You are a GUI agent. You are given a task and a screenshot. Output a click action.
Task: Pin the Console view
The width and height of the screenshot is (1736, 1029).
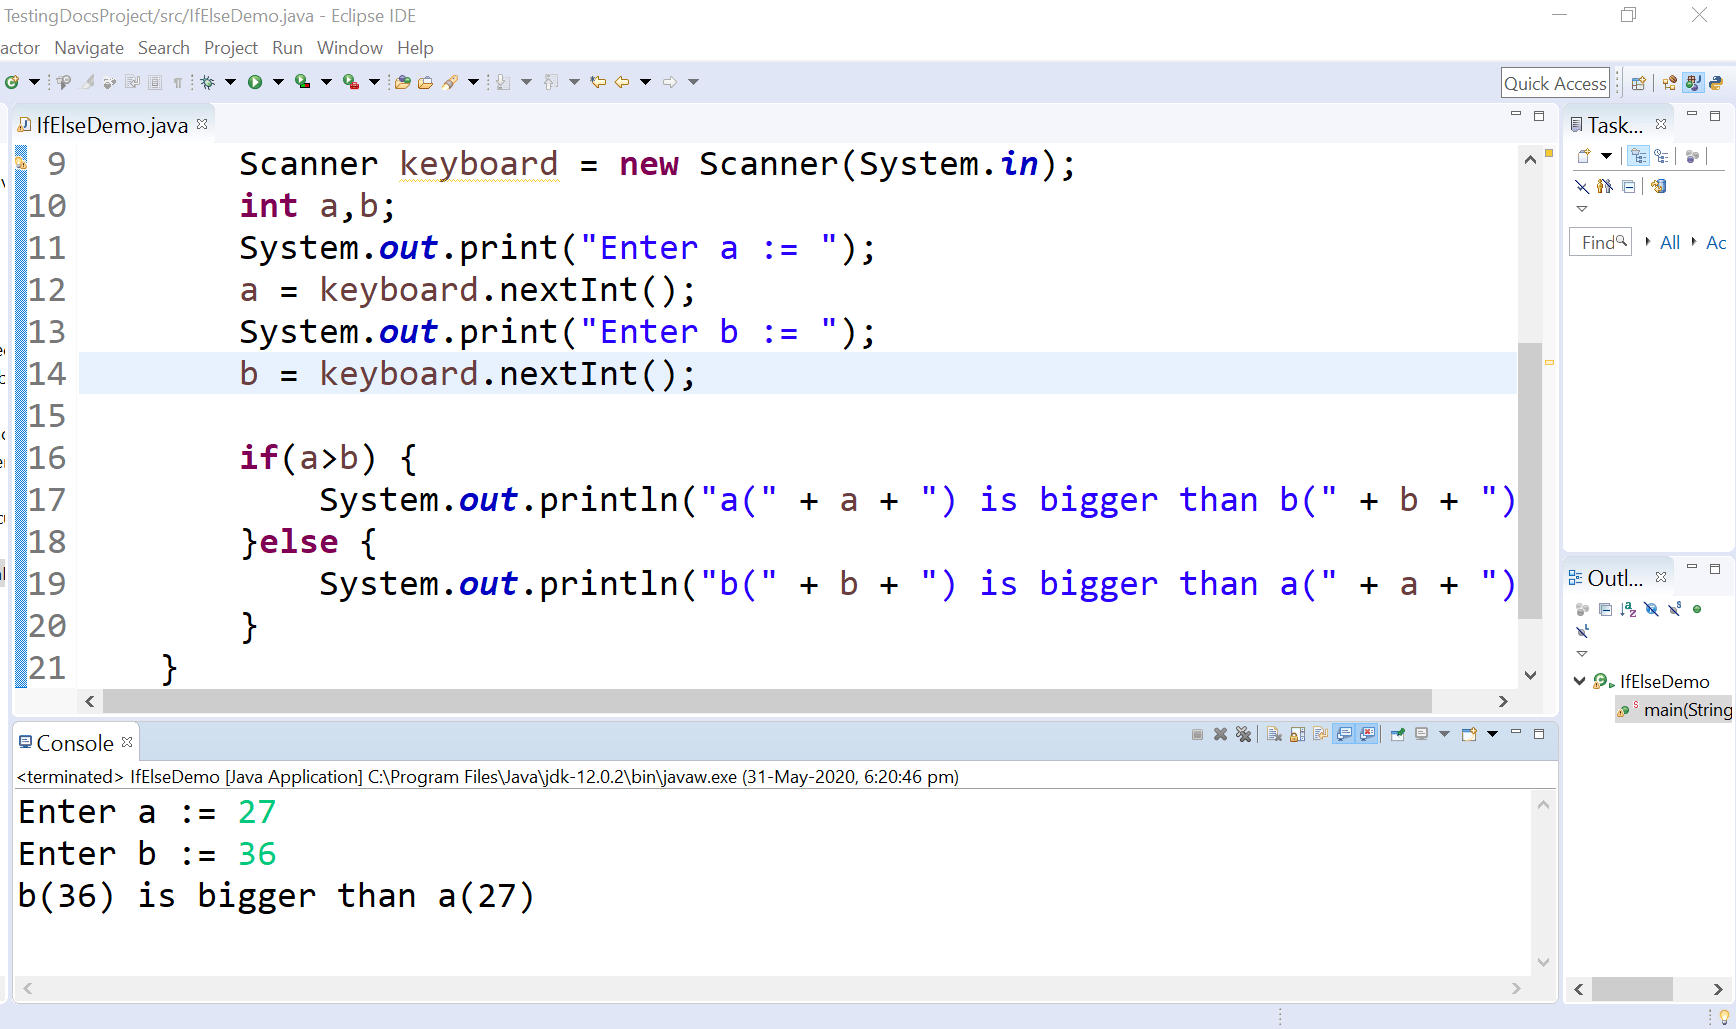[1397, 734]
